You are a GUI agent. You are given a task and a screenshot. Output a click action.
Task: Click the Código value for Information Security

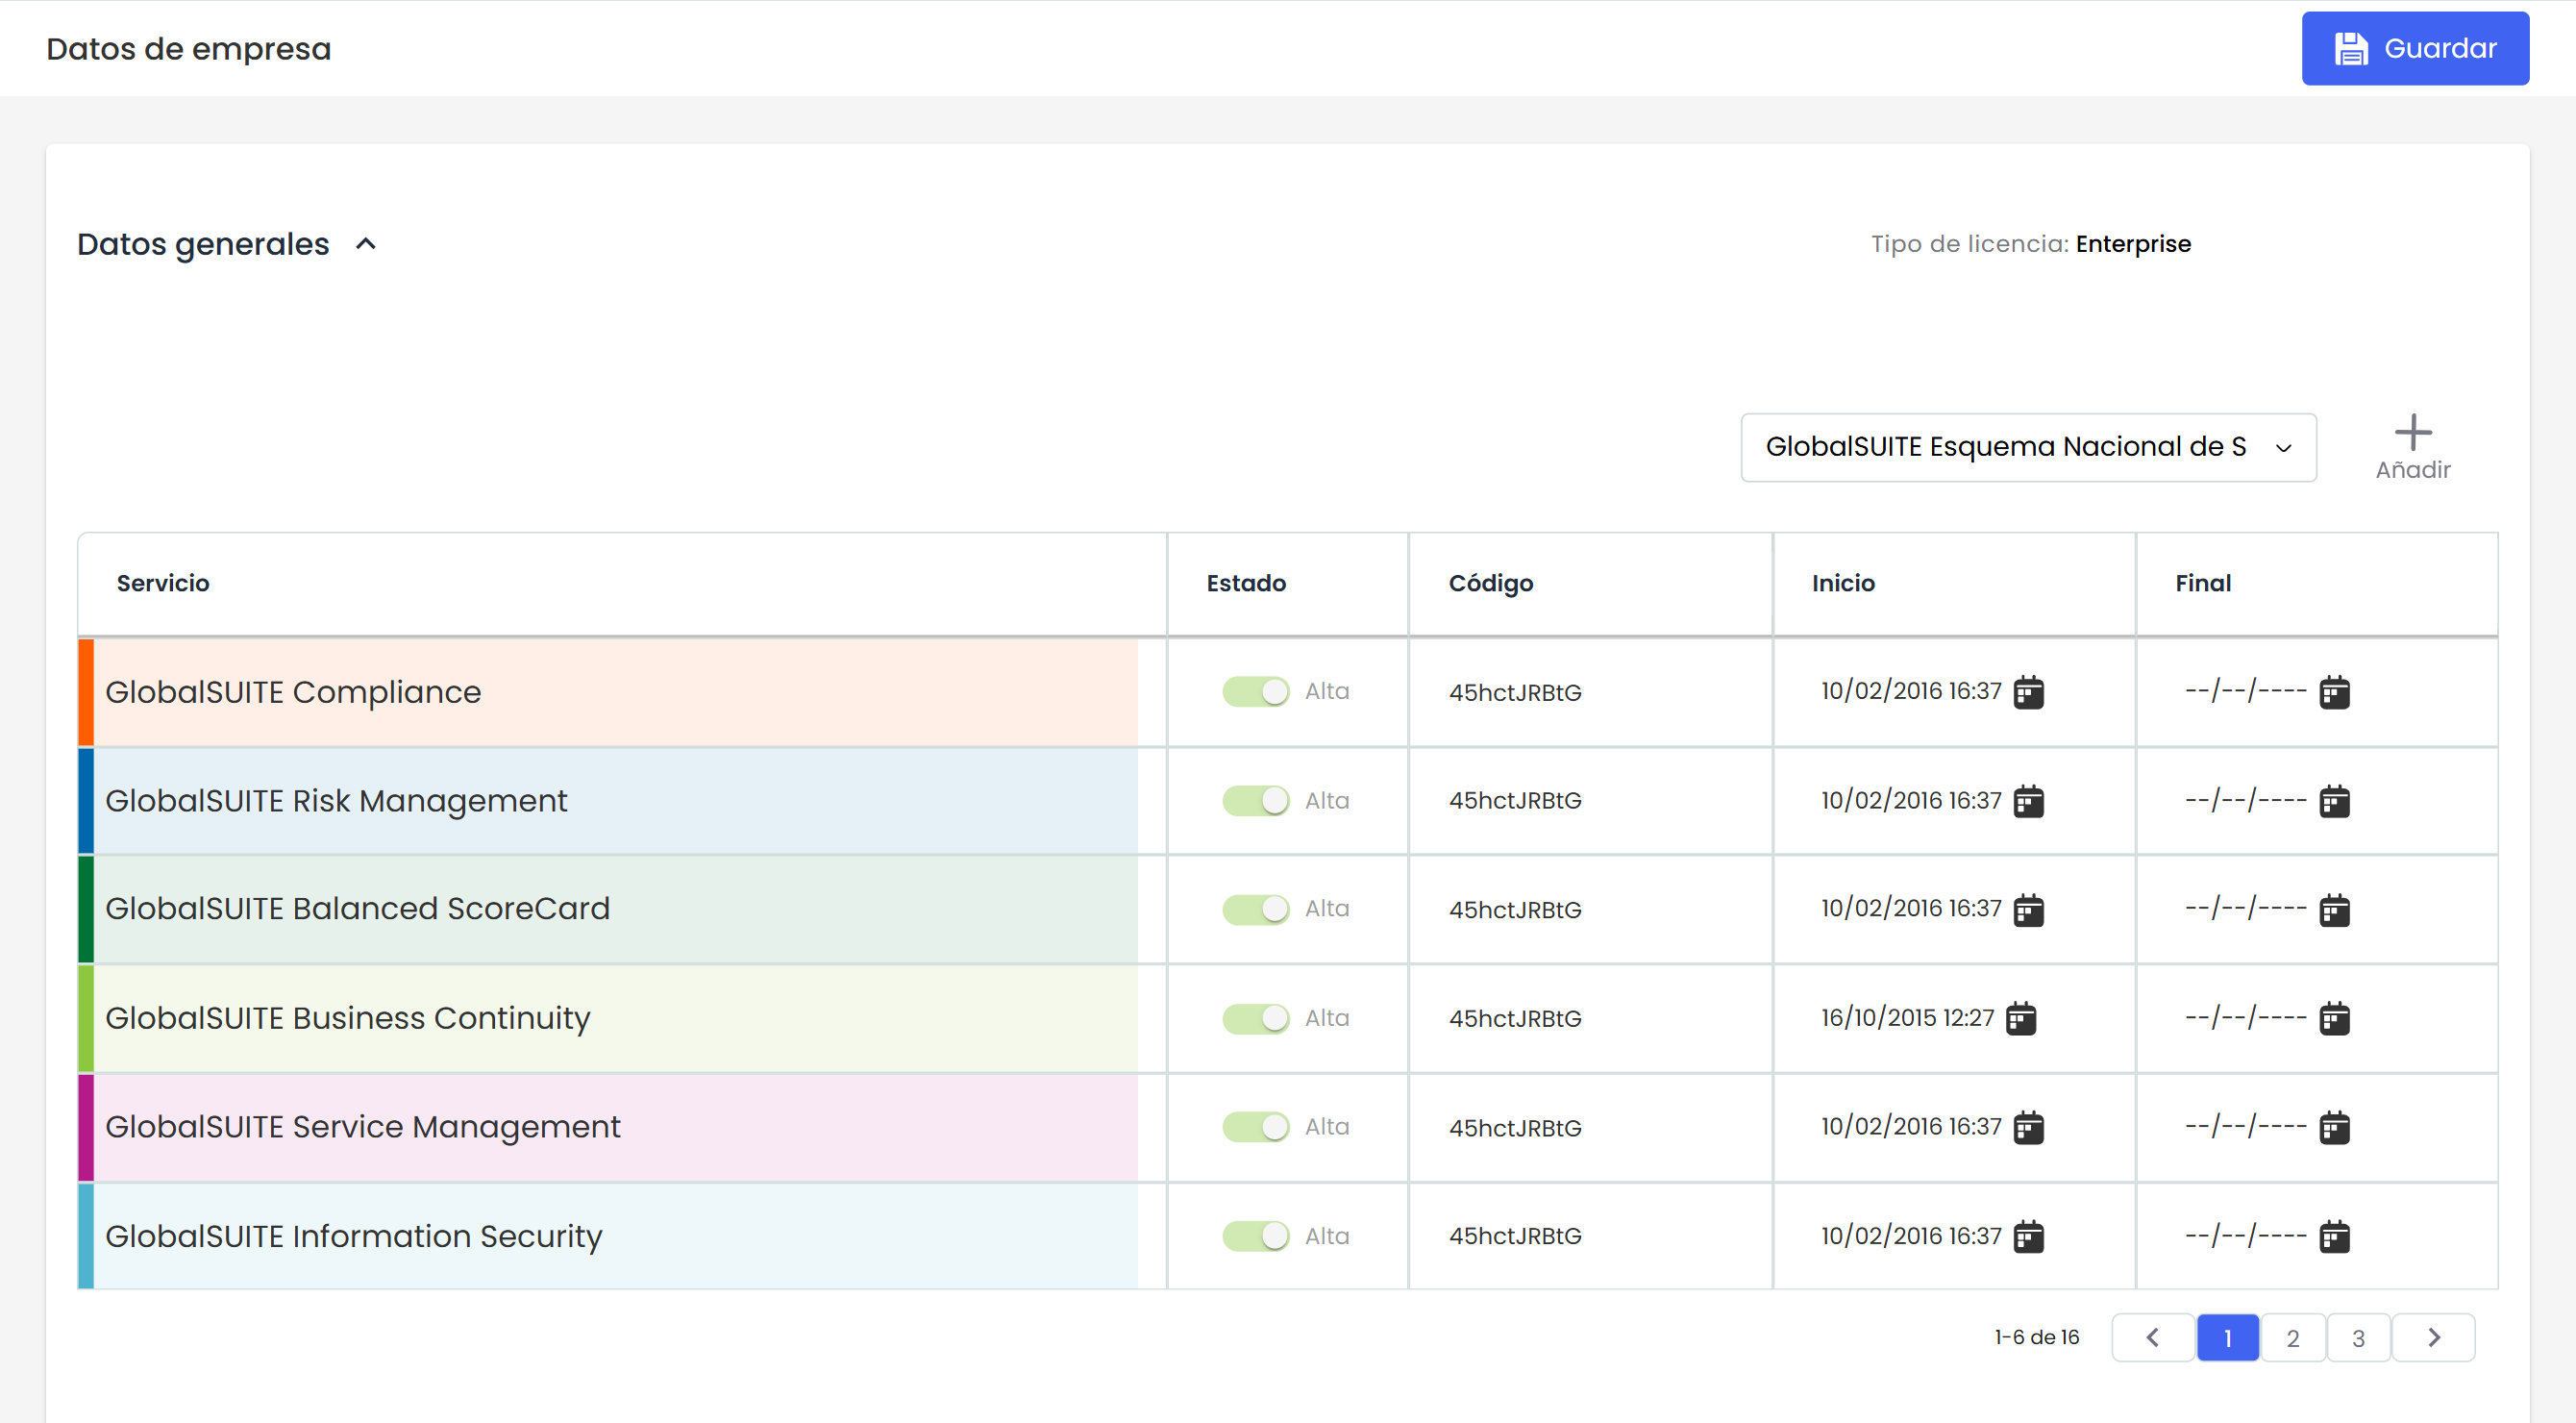point(1515,1236)
